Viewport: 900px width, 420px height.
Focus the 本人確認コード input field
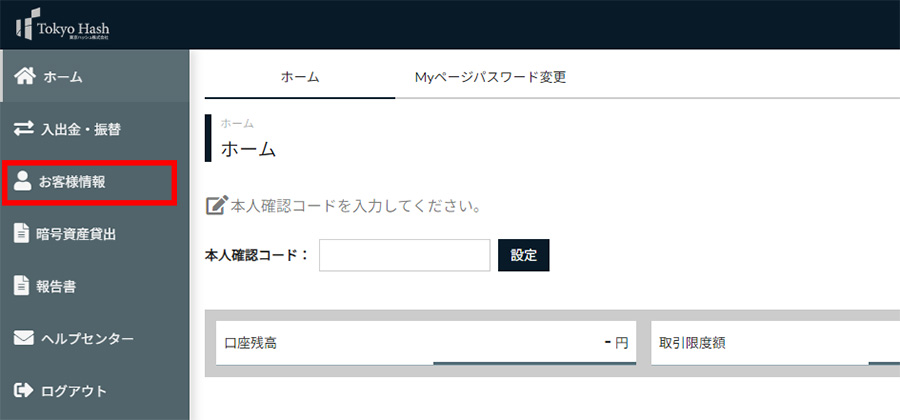(405, 255)
